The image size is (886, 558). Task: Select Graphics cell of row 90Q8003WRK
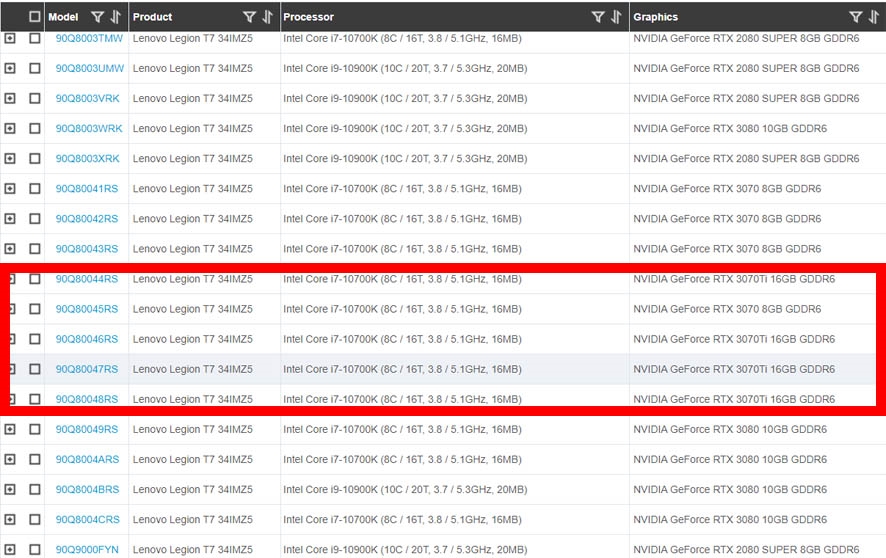tap(757, 128)
